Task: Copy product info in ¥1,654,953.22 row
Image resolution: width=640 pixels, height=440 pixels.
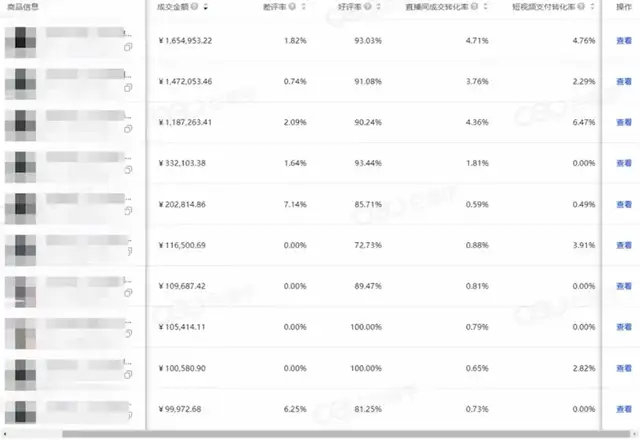Action: pos(128,48)
